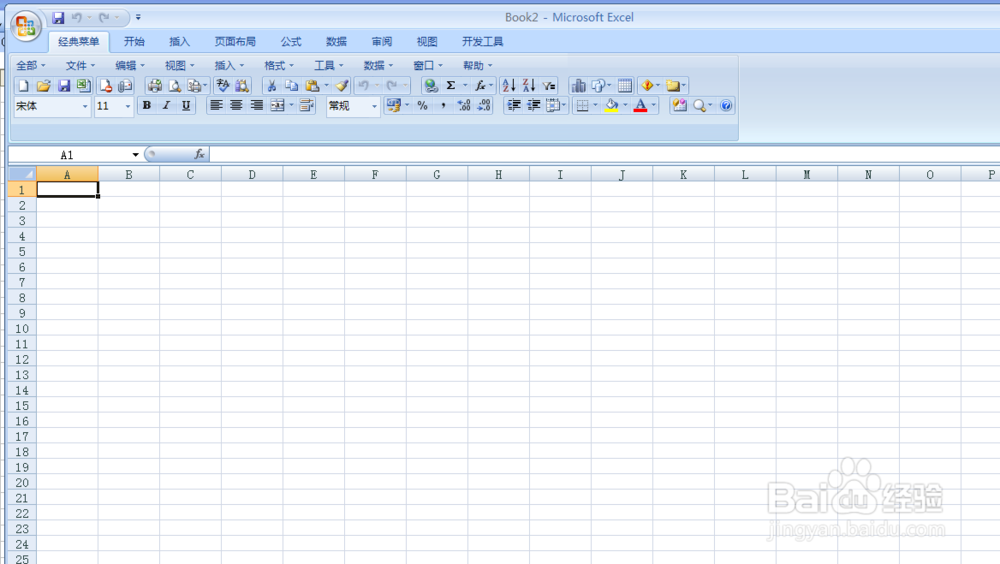Click the Cut scissors icon

tap(272, 85)
